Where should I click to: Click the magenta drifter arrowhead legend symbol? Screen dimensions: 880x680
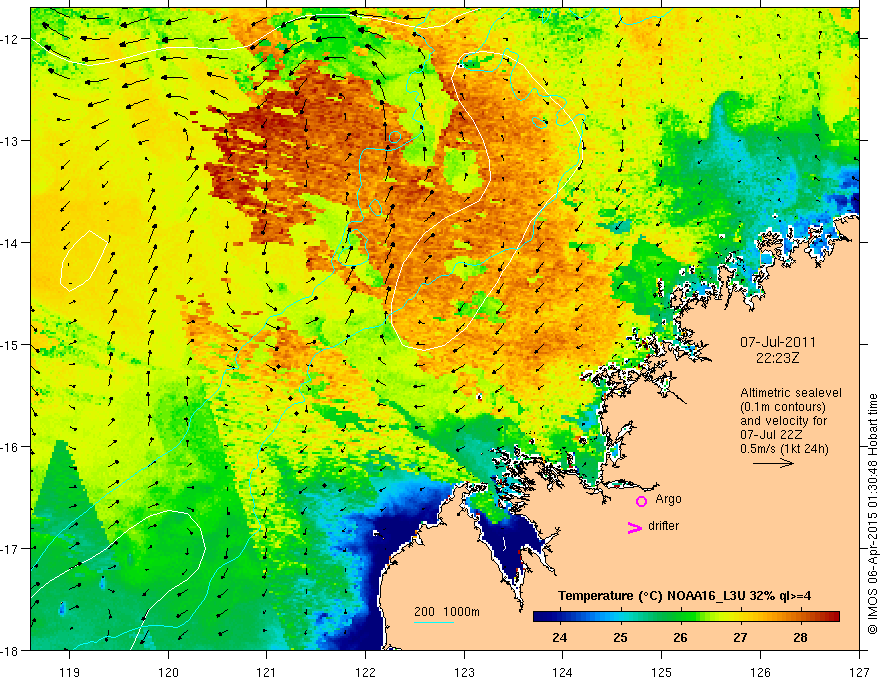coord(634,528)
